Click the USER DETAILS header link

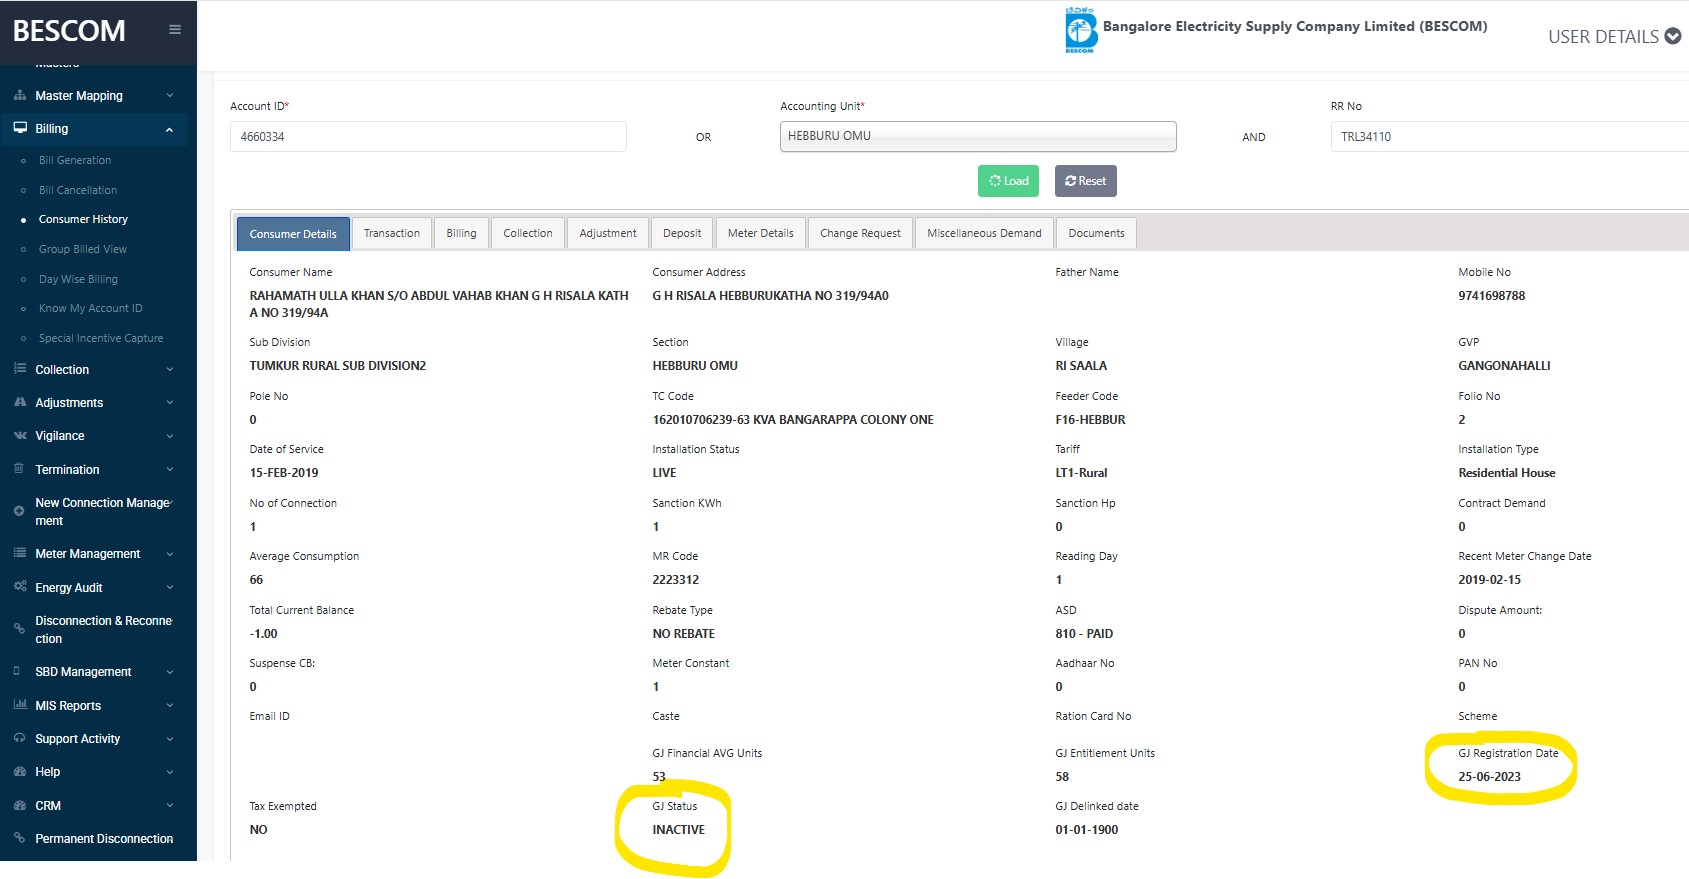[1603, 37]
